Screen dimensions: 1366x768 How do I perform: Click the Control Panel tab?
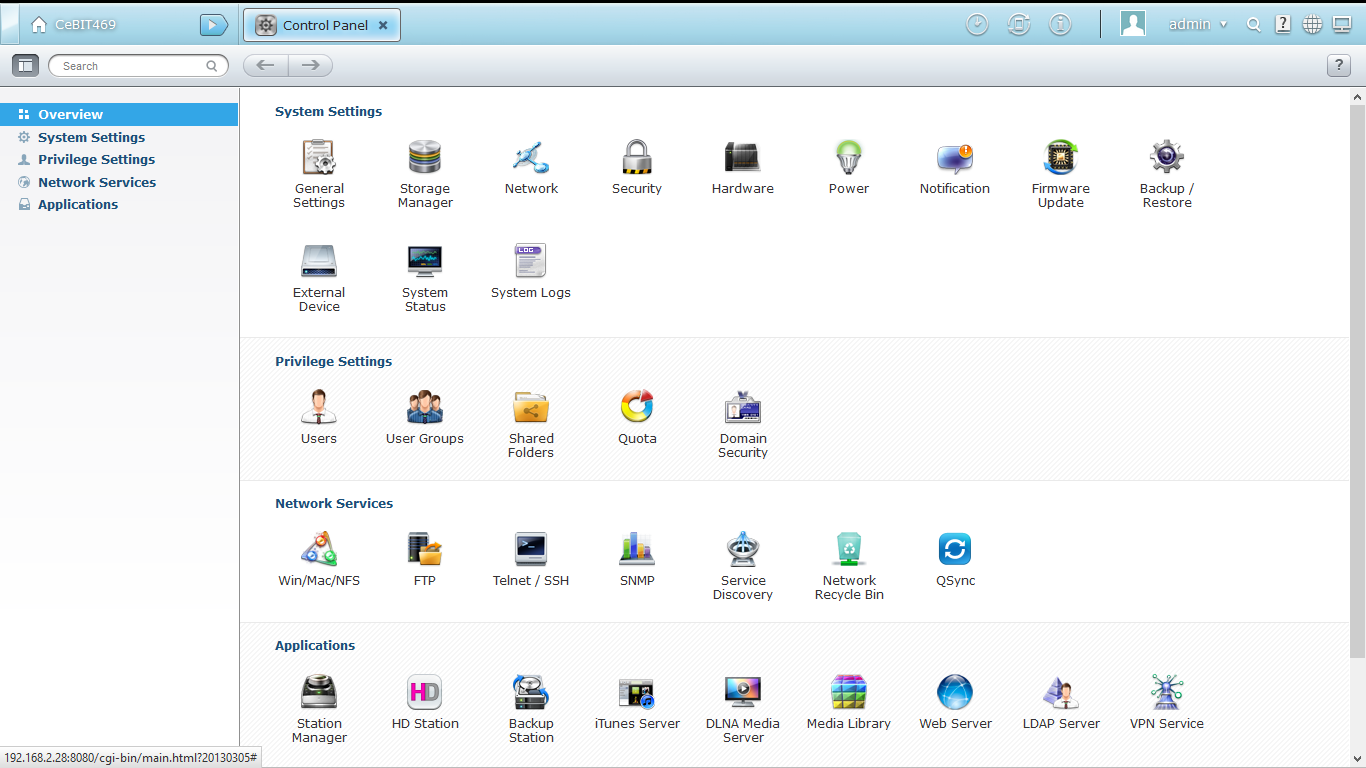(322, 25)
